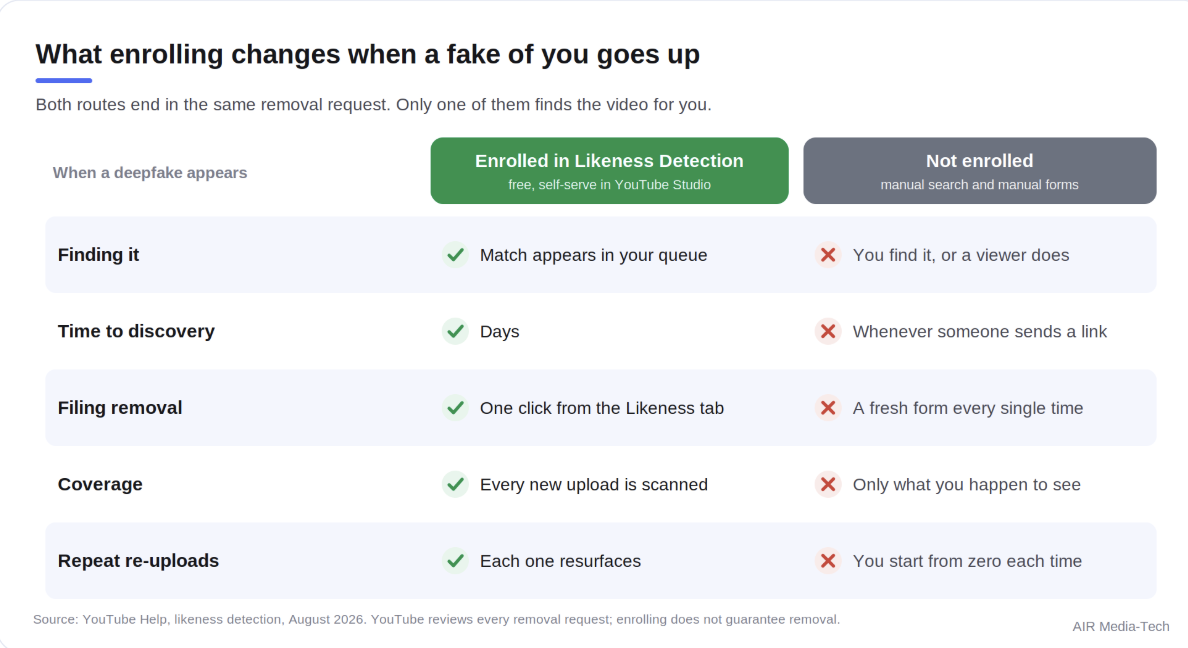Viewport: 1188px width, 648px height.
Task: Click the blue underline accent below the title
Action: [64, 80]
